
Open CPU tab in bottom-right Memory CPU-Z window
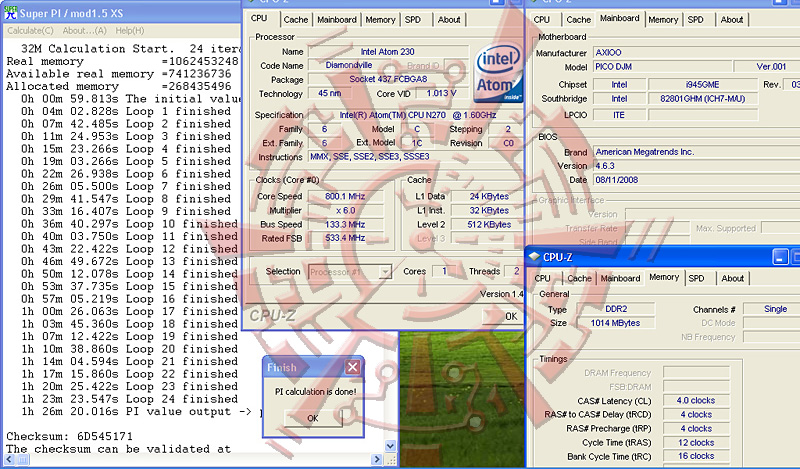[x=542, y=279]
